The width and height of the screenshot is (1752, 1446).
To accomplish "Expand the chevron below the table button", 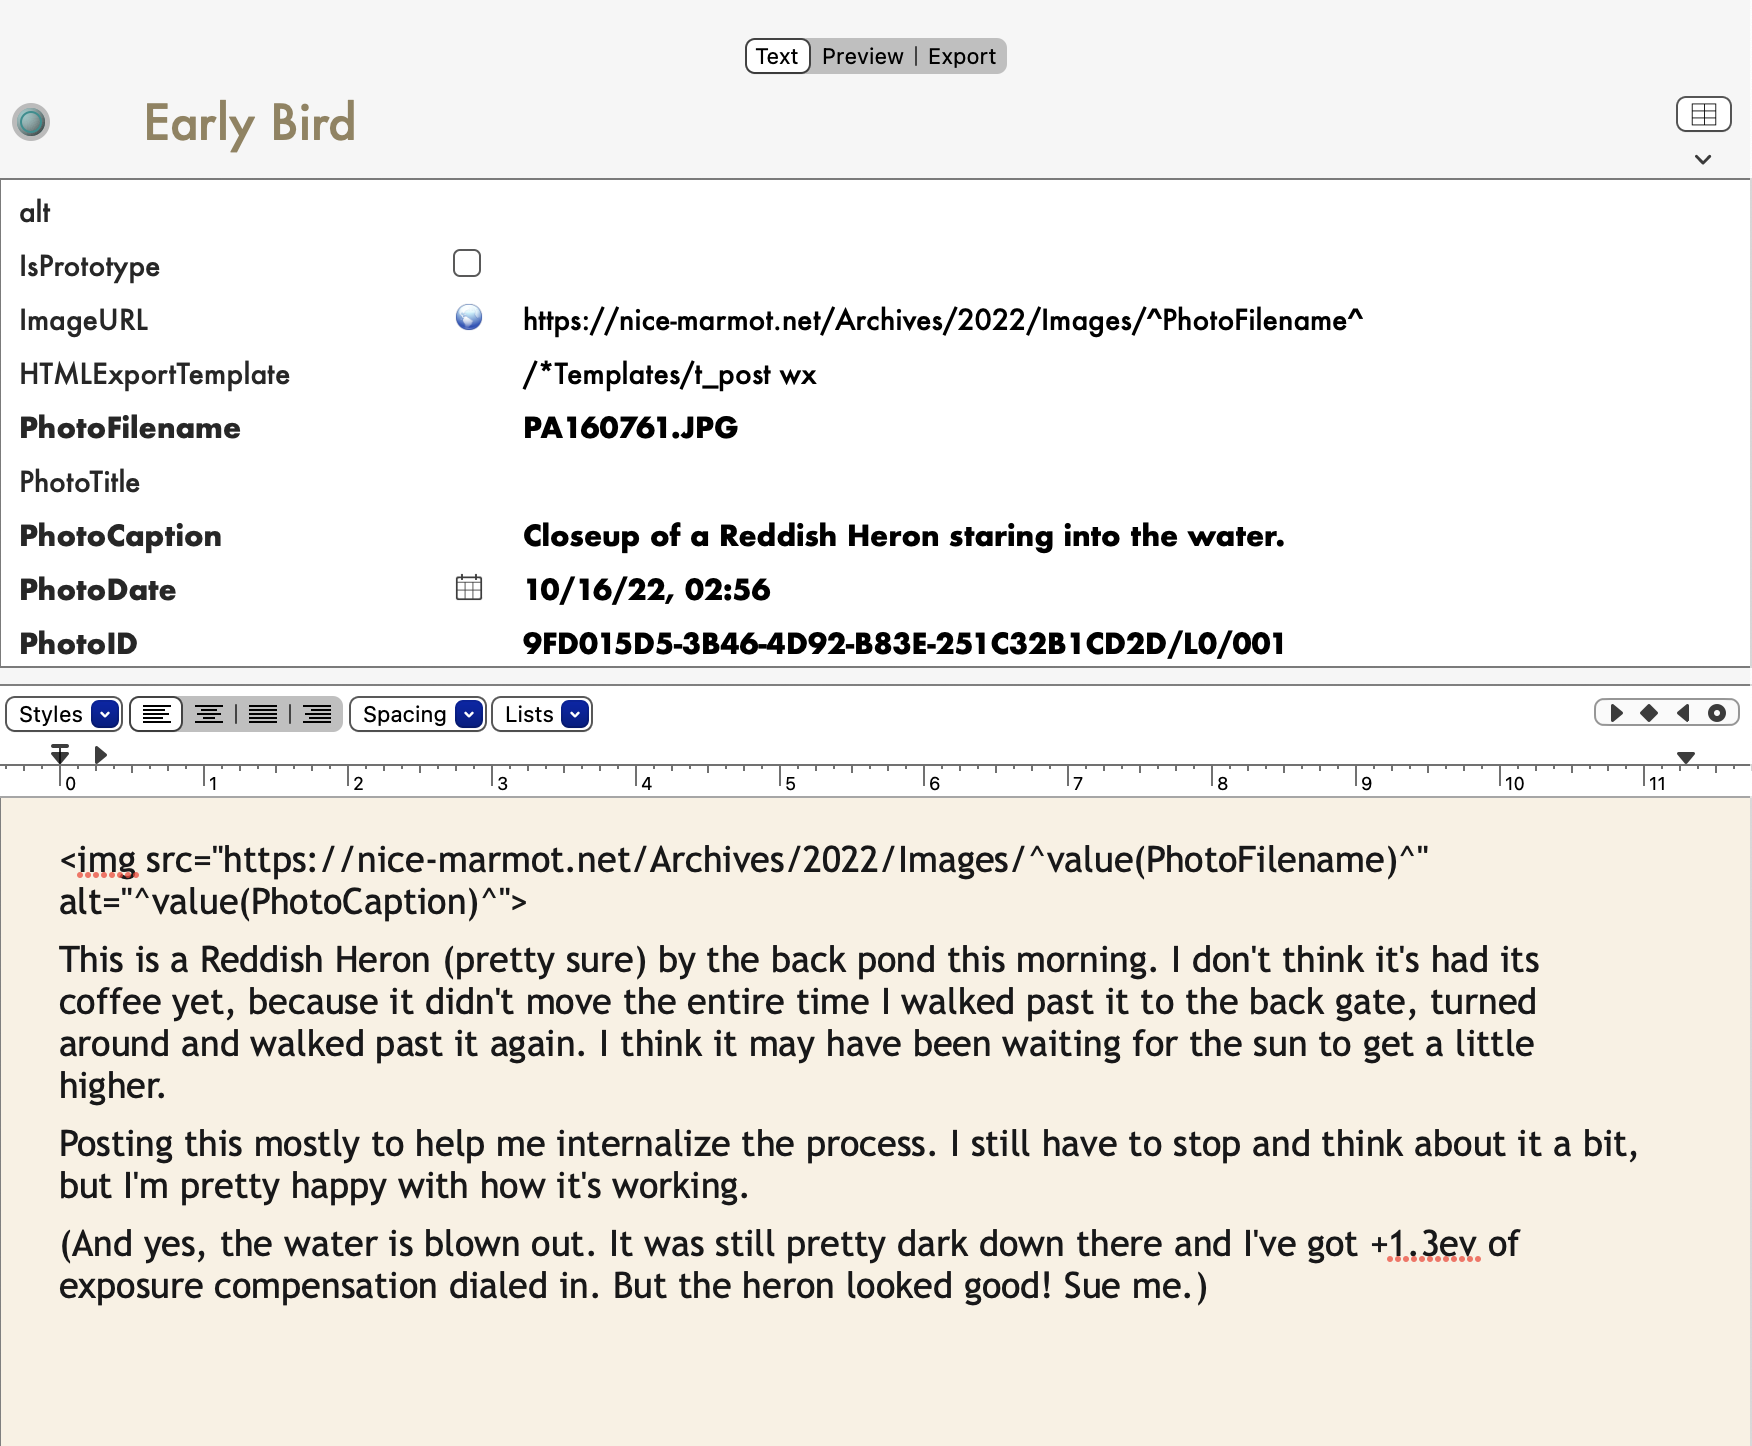I will click(1703, 159).
